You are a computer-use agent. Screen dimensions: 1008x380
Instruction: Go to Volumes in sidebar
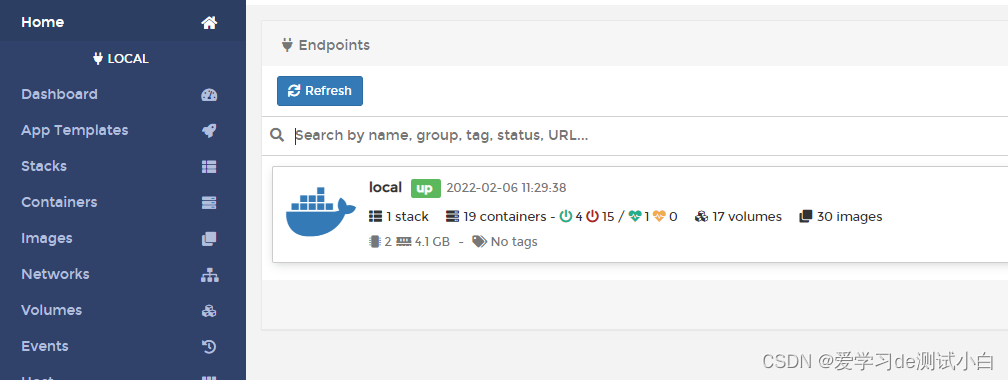coord(123,311)
